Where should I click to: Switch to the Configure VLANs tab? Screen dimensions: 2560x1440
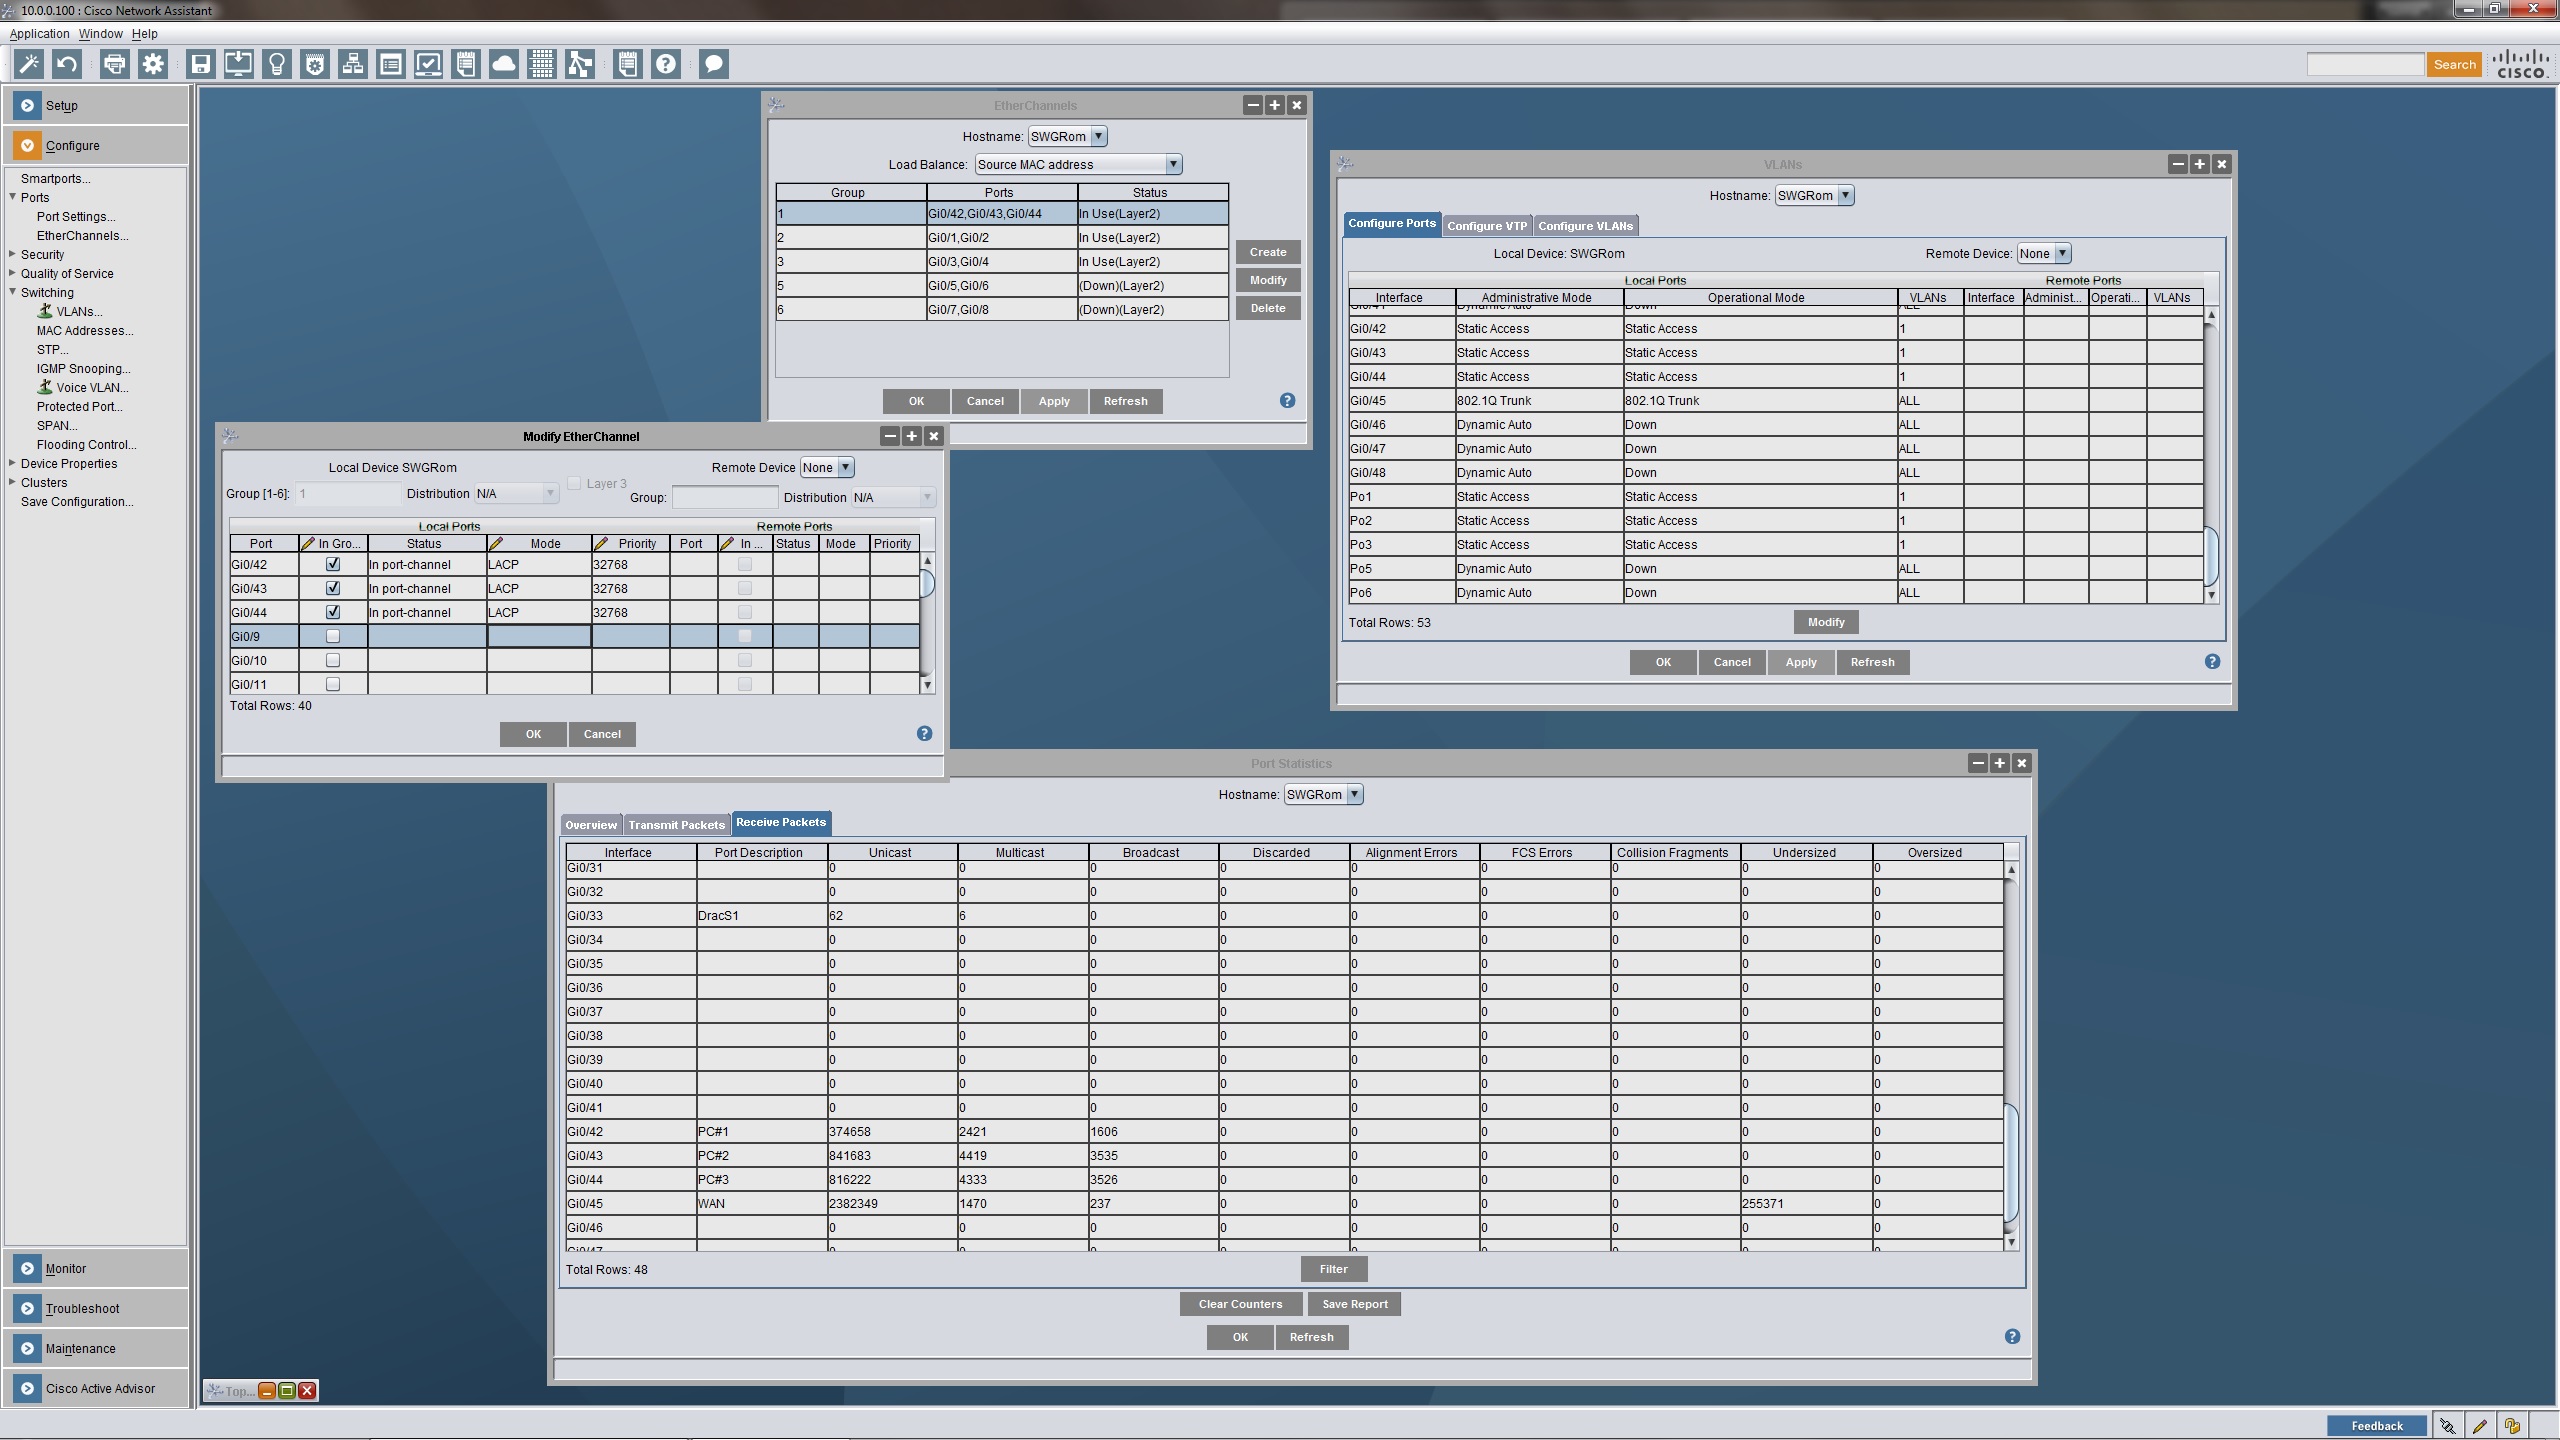[x=1585, y=226]
